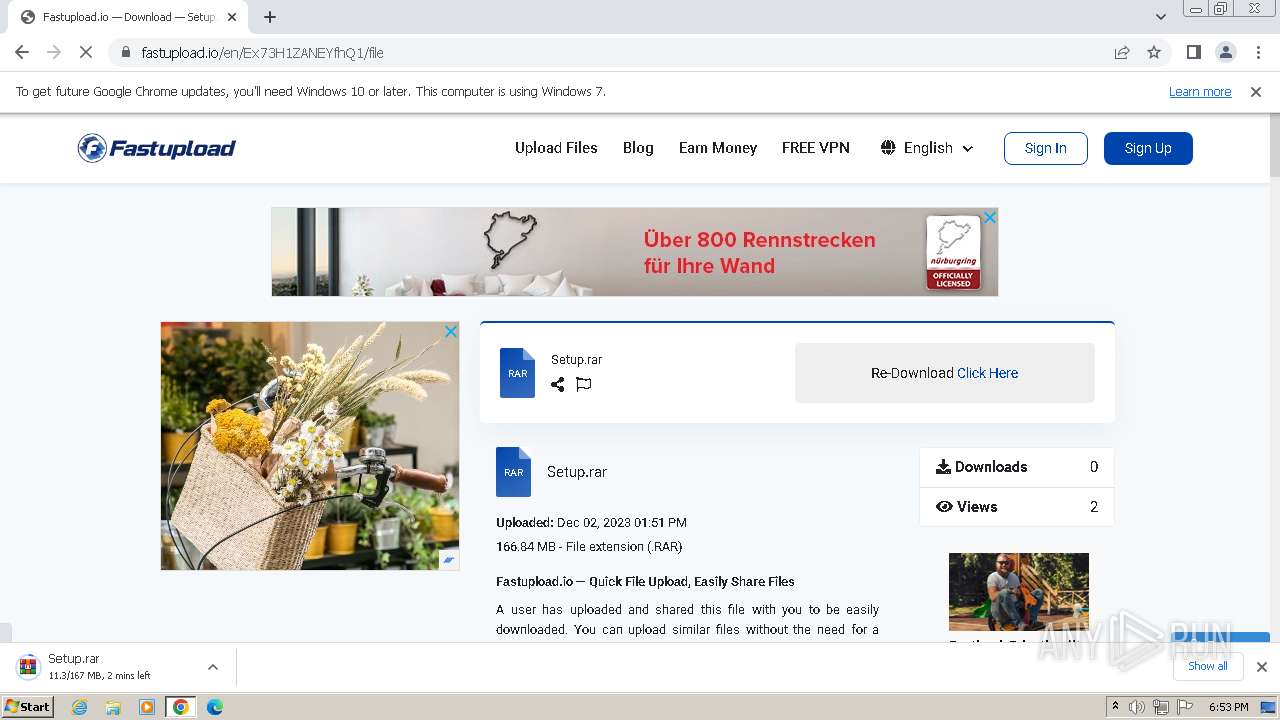Open the FREE VPN menu item
This screenshot has width=1280, height=720.
click(816, 148)
